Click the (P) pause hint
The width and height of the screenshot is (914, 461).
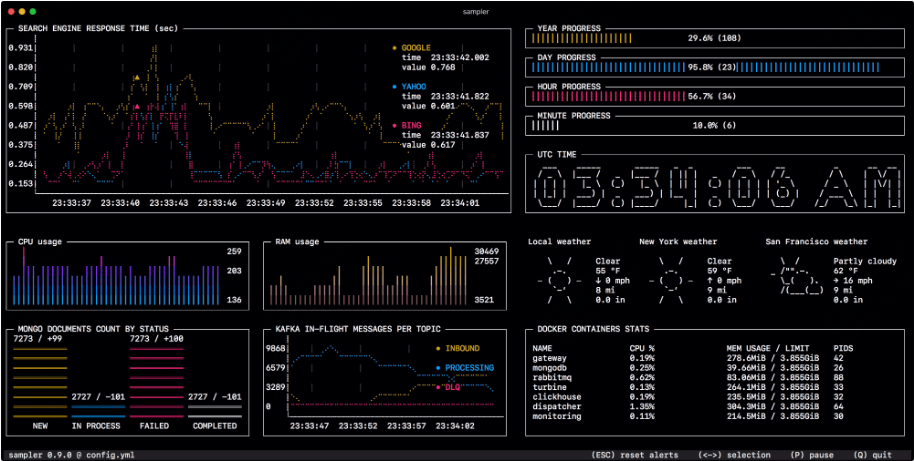[811, 454]
